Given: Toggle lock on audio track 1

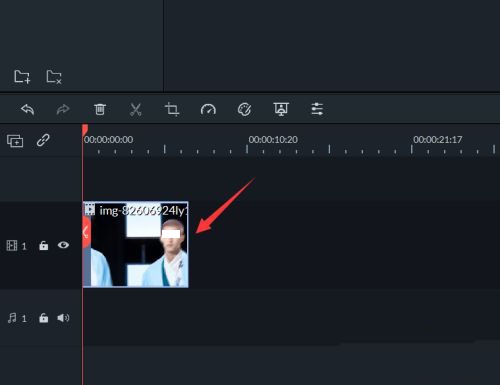Looking at the screenshot, I should 44,318.
